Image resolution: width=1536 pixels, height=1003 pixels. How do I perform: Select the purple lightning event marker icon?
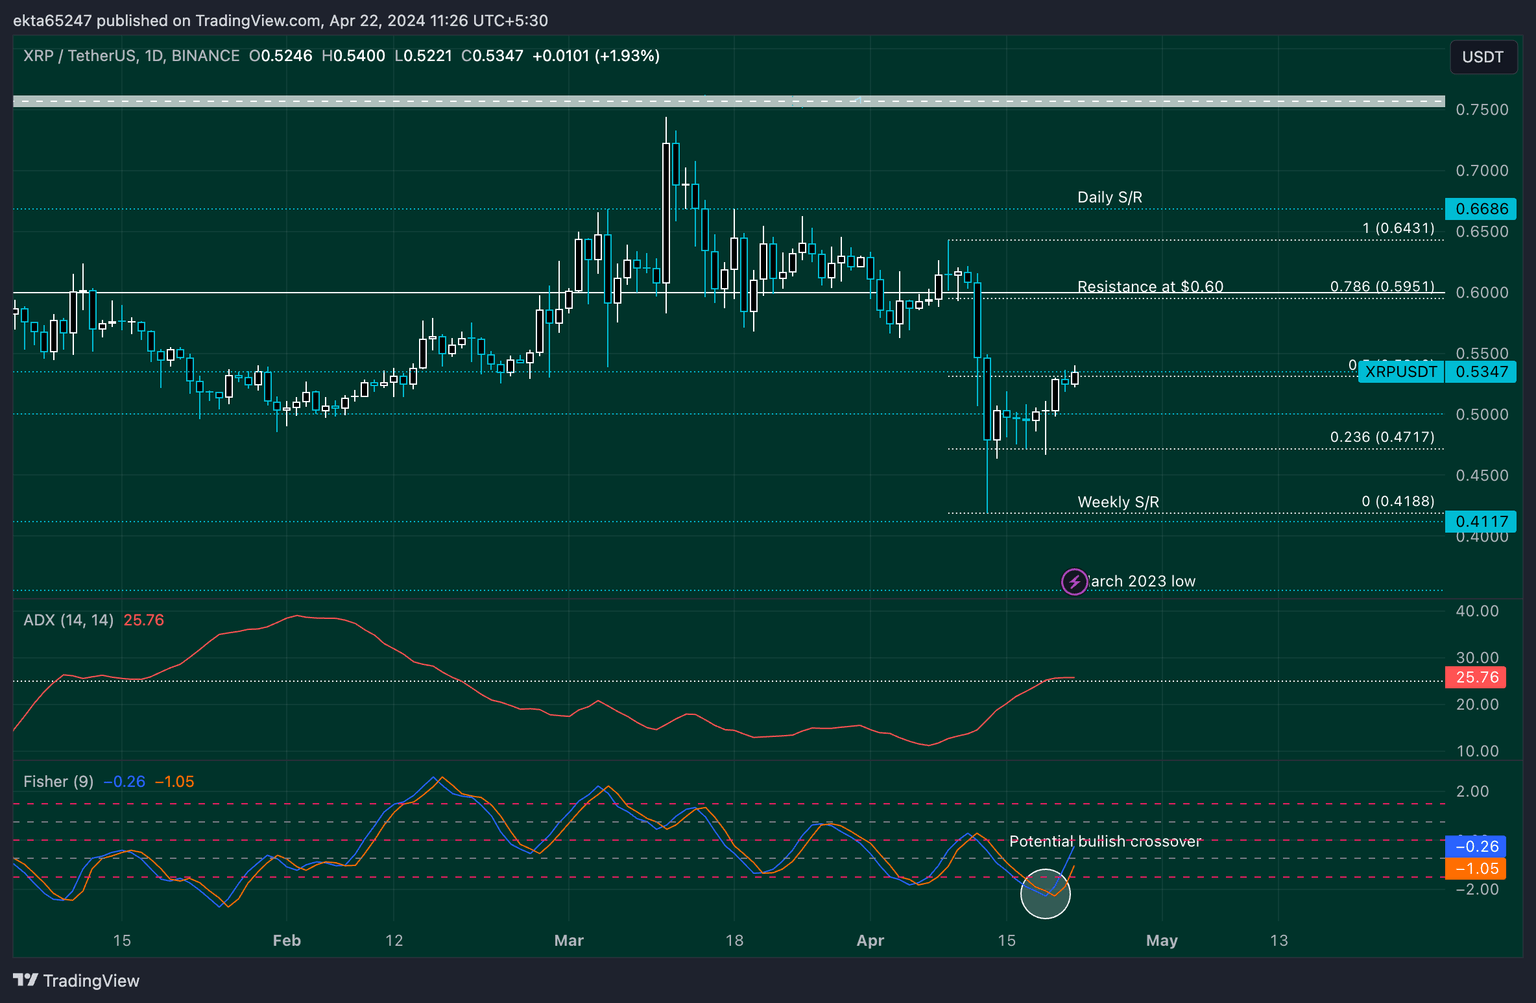coord(1074,581)
